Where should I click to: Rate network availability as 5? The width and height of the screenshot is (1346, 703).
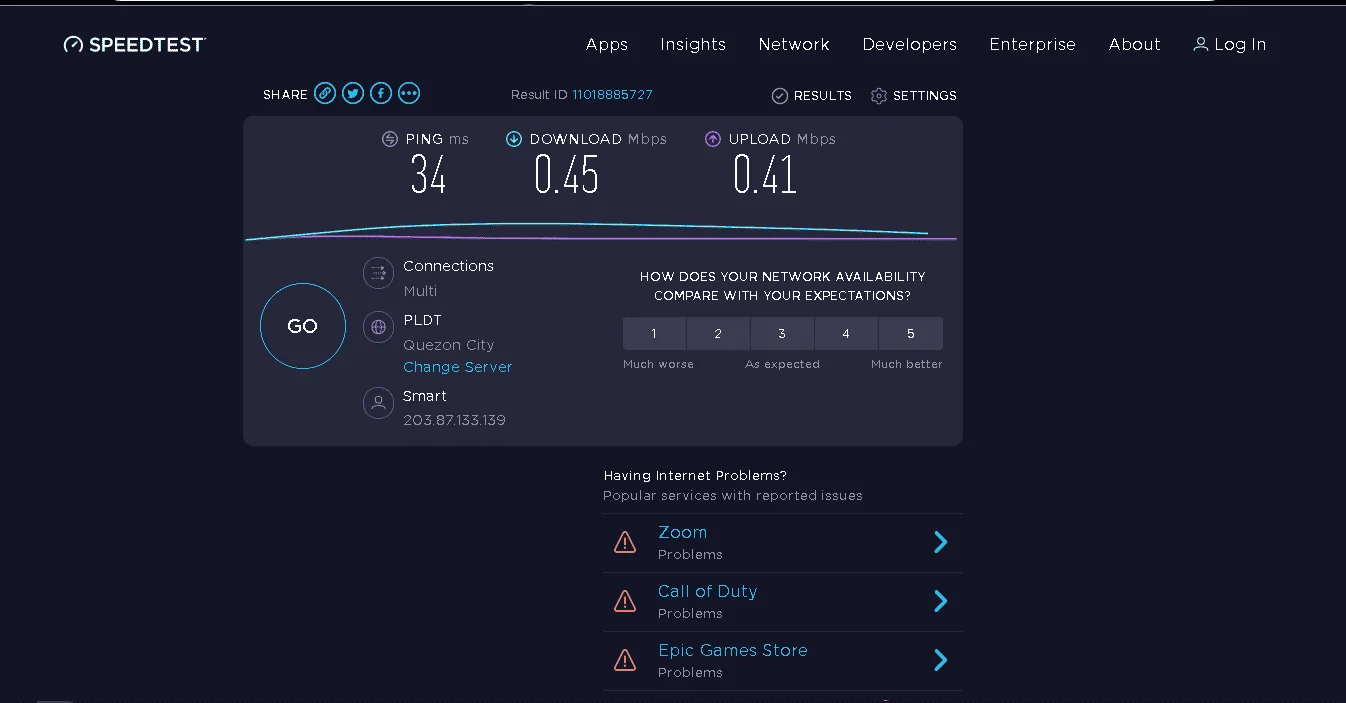tap(911, 334)
